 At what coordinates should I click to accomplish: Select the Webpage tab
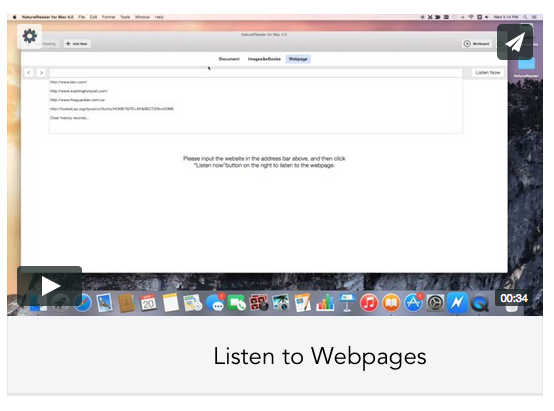point(298,59)
